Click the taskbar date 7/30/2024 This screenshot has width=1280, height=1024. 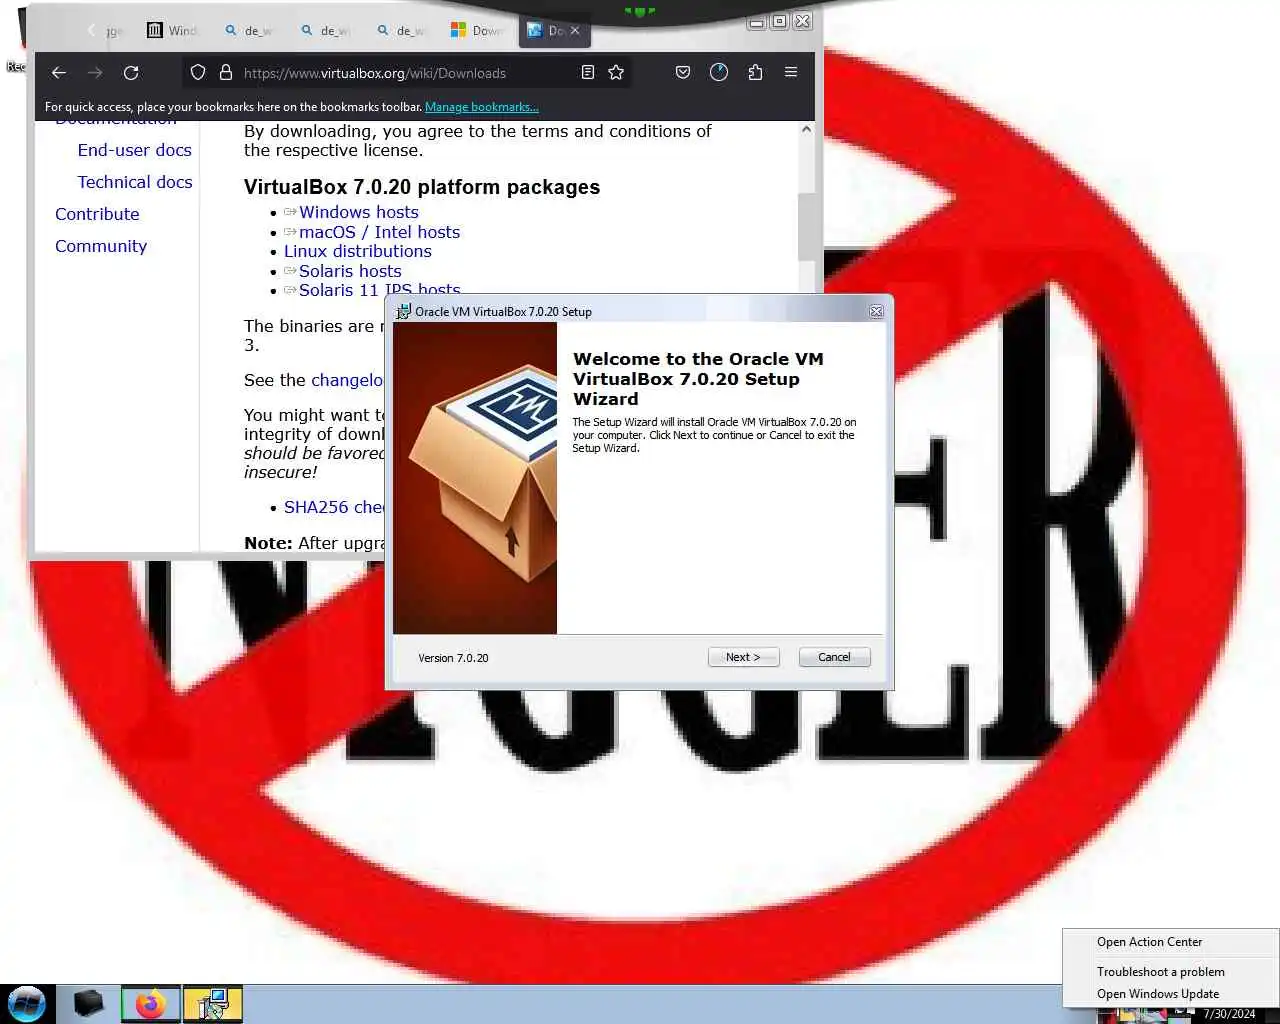click(x=1229, y=1014)
